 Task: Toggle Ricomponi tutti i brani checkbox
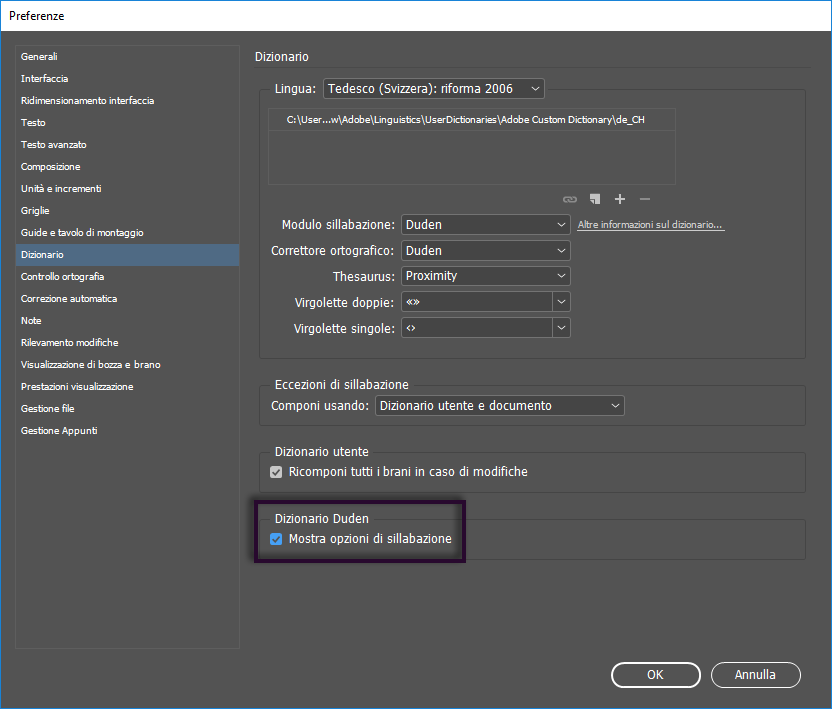click(276, 472)
